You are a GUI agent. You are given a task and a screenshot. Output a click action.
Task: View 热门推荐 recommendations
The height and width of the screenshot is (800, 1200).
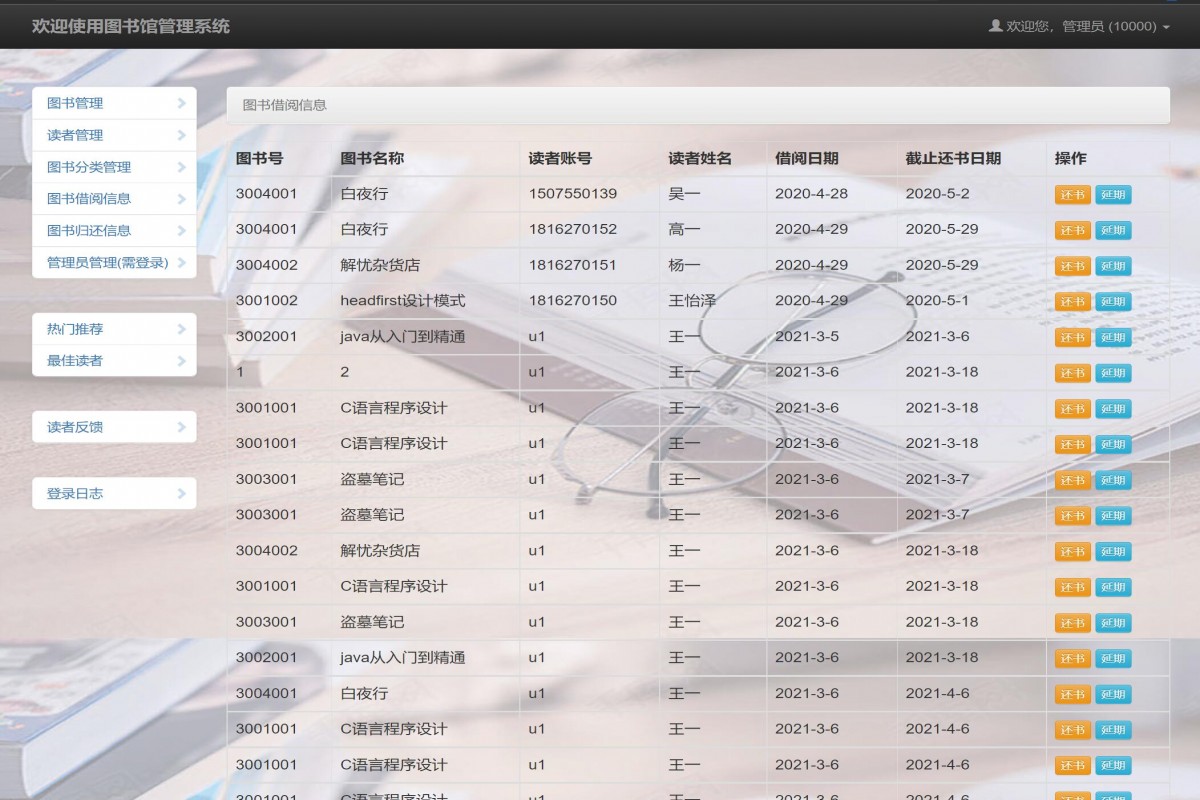(x=75, y=329)
